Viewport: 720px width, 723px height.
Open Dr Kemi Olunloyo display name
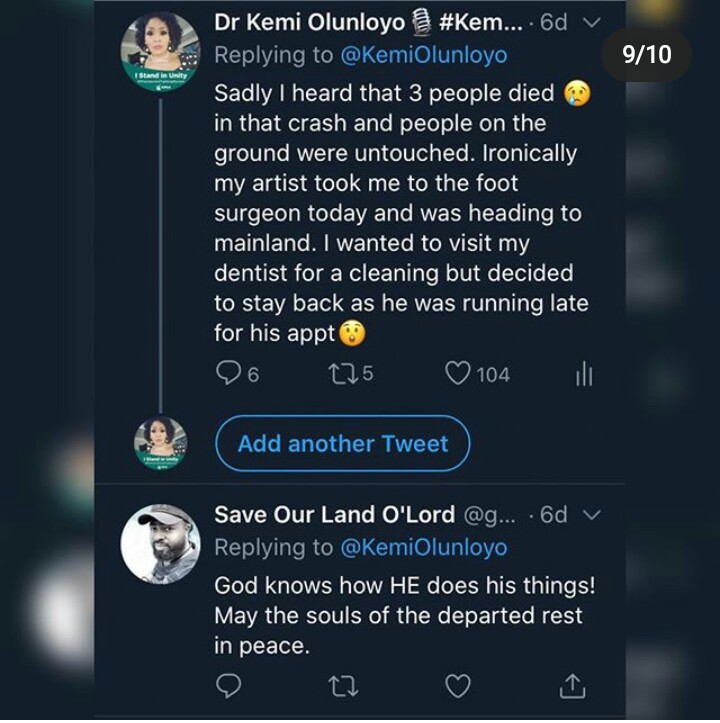coord(310,22)
